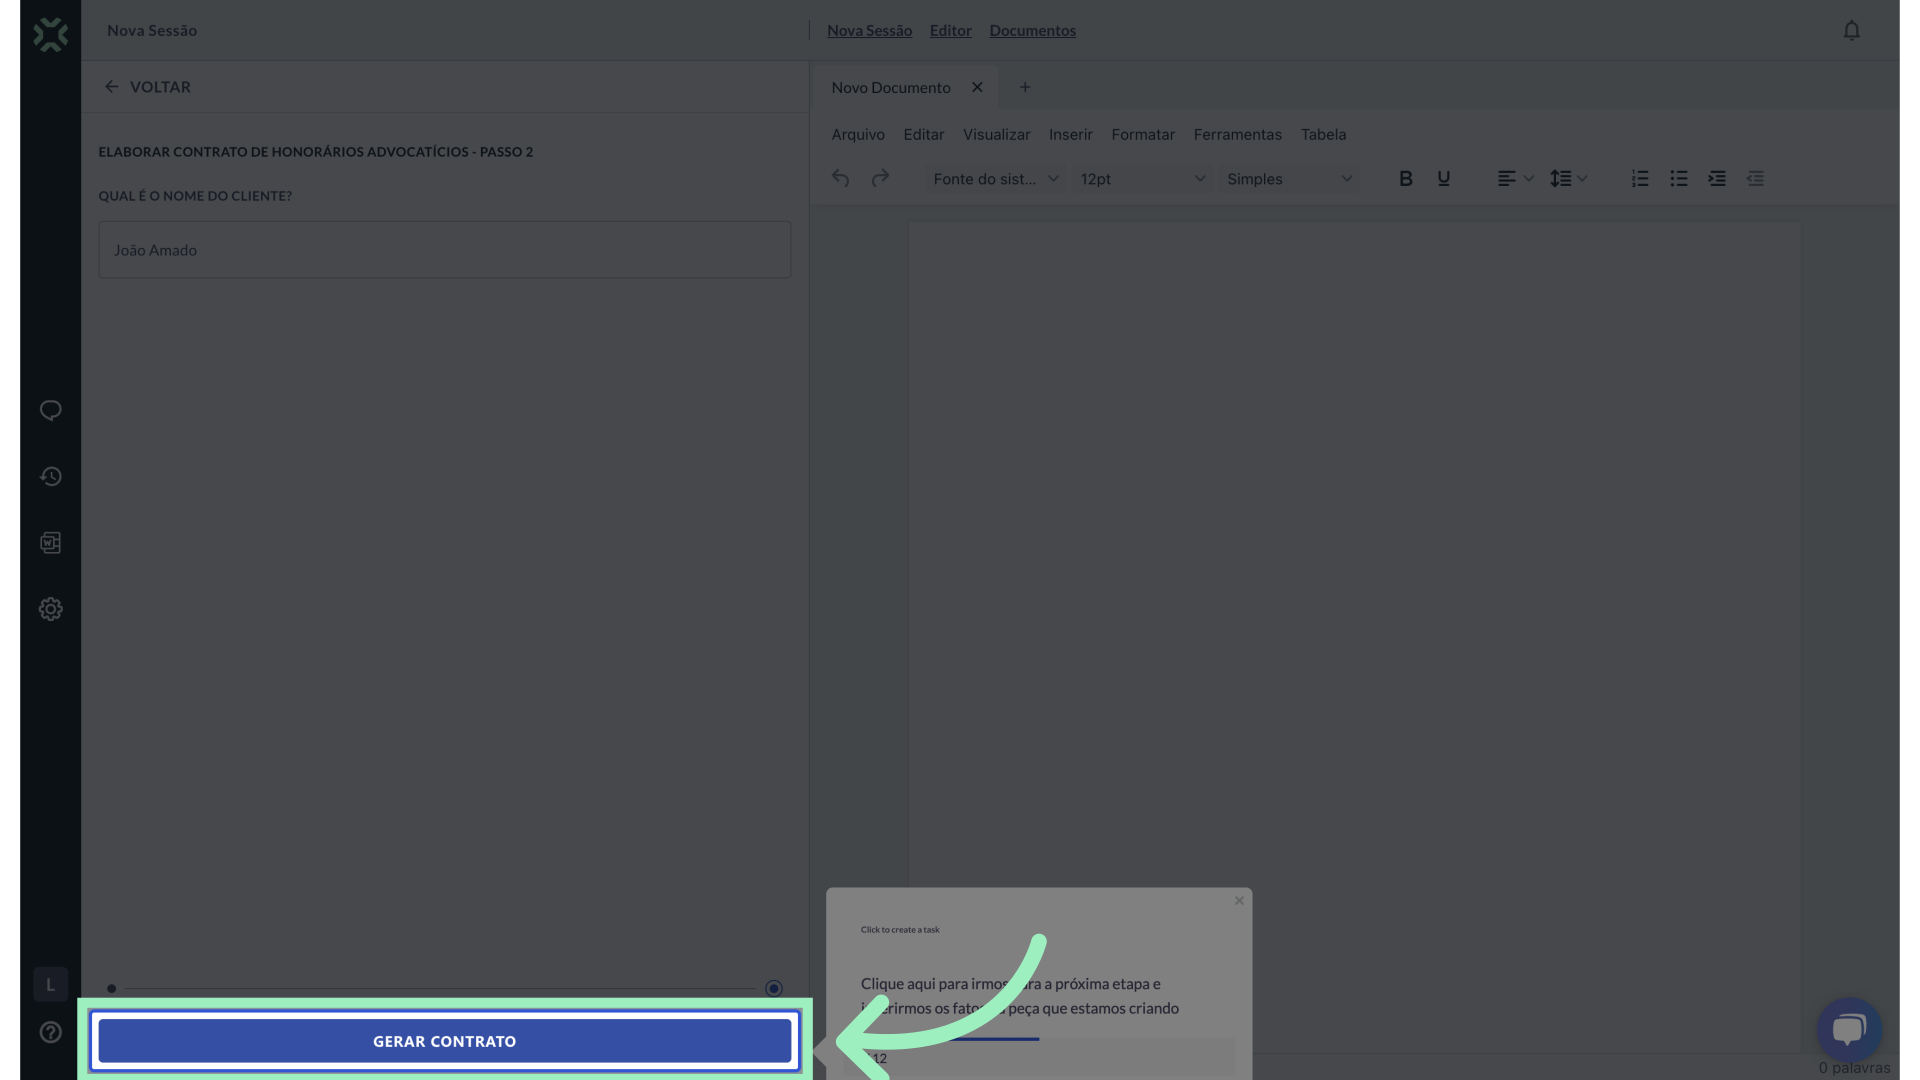1920x1080 pixels.
Task: Click the undo arrow icon
Action: point(840,179)
